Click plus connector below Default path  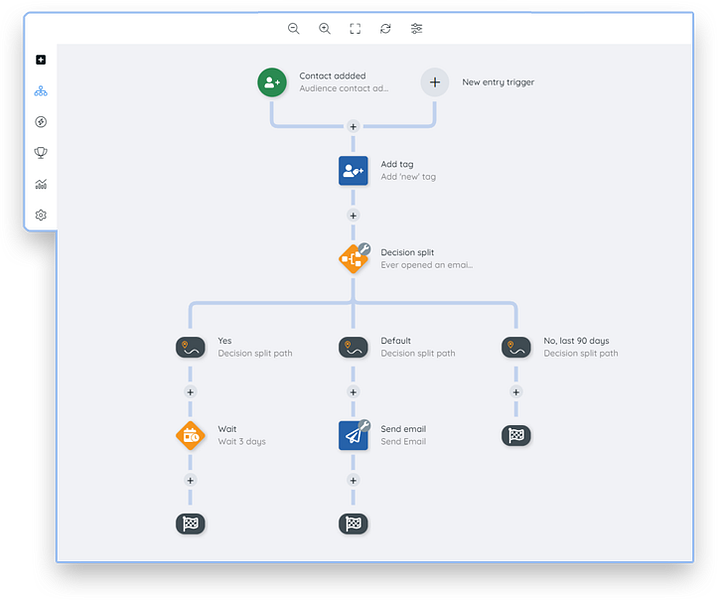pos(353,392)
